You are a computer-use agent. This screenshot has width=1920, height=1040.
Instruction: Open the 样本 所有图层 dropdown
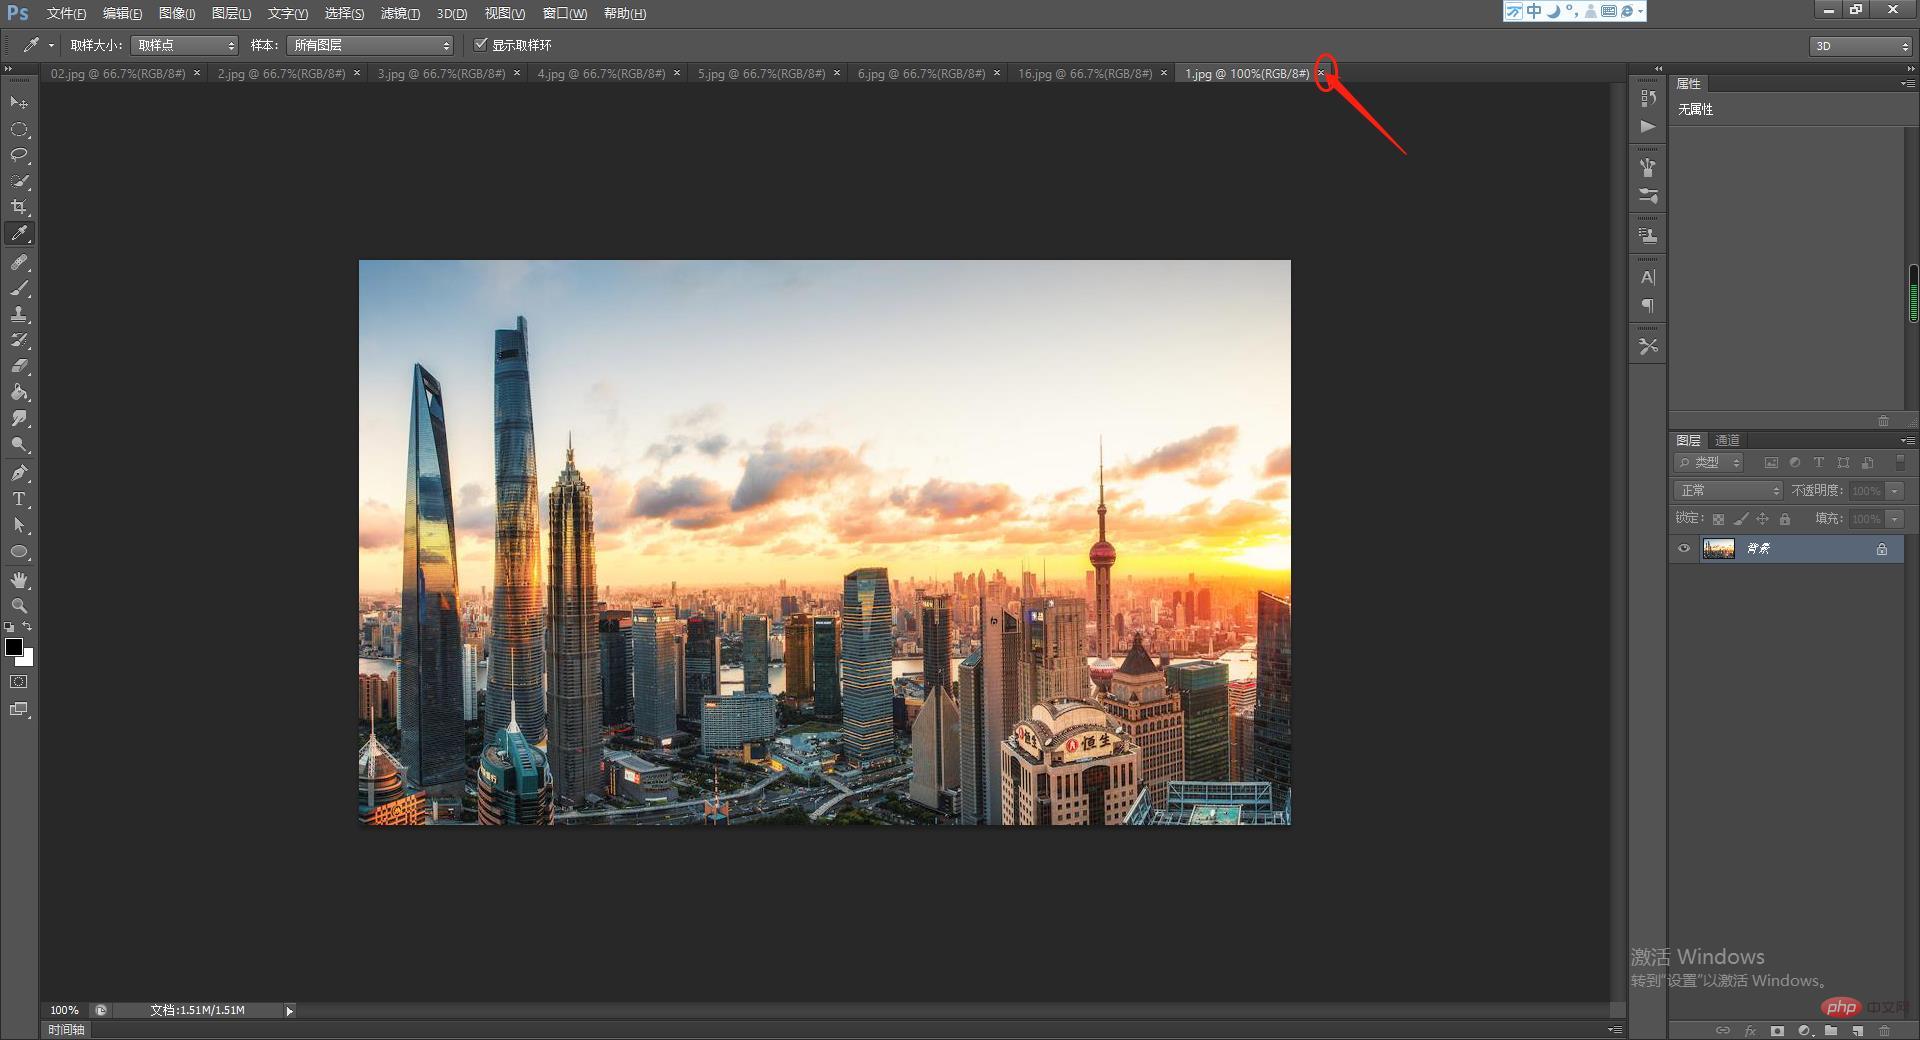[370, 45]
